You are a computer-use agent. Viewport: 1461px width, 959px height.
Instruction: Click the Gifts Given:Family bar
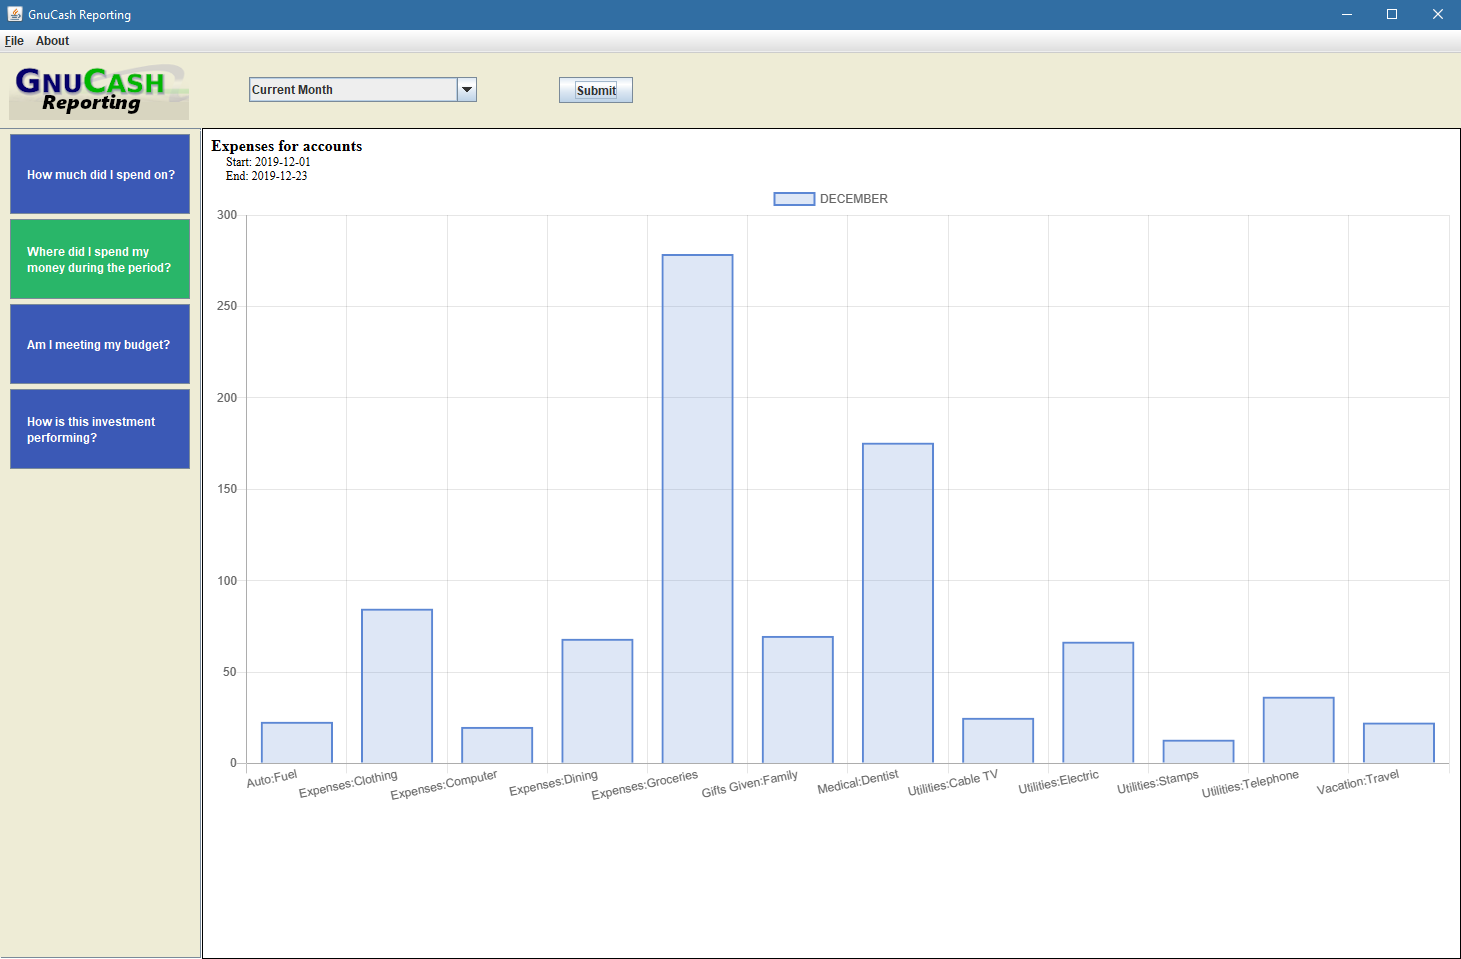[797, 700]
